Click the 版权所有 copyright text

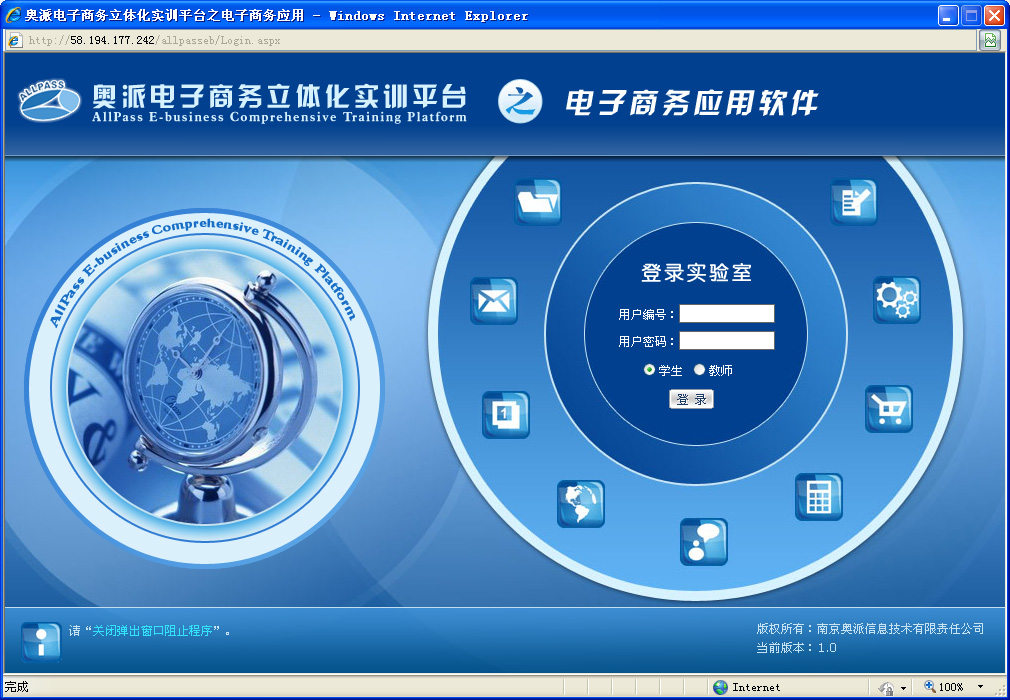pyautogui.click(x=870, y=629)
